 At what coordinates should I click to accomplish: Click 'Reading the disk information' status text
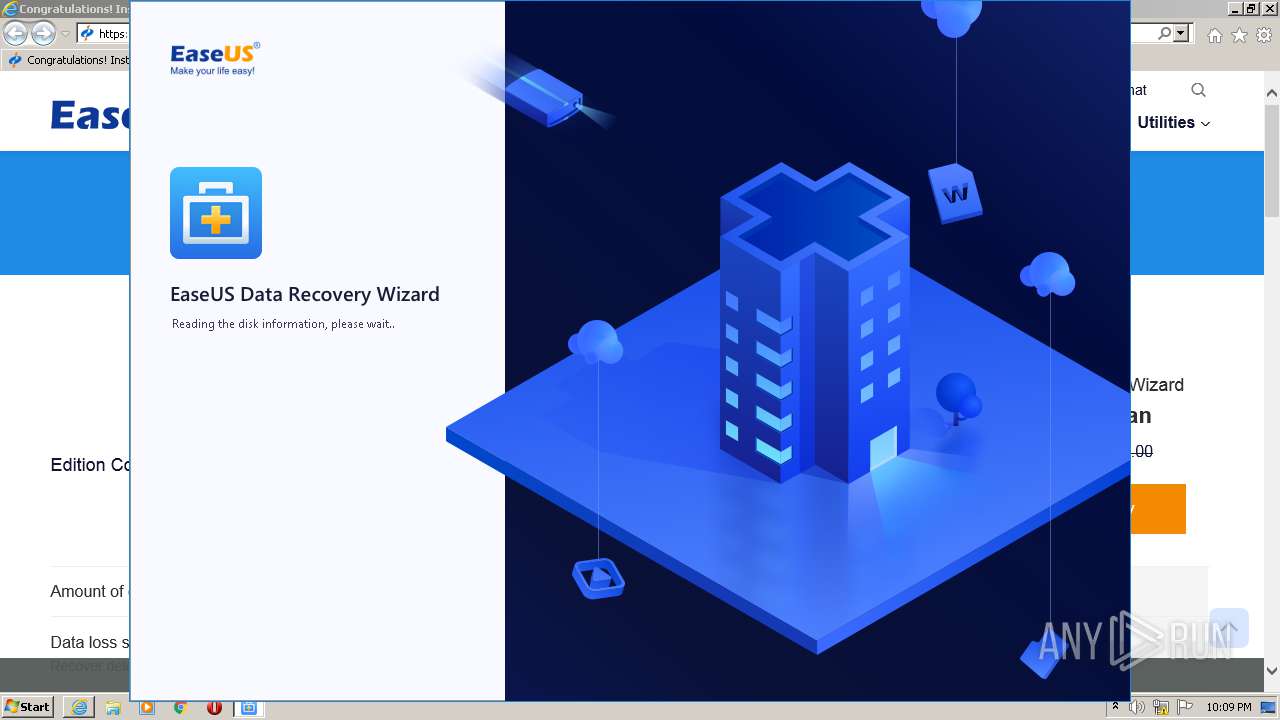[283, 324]
